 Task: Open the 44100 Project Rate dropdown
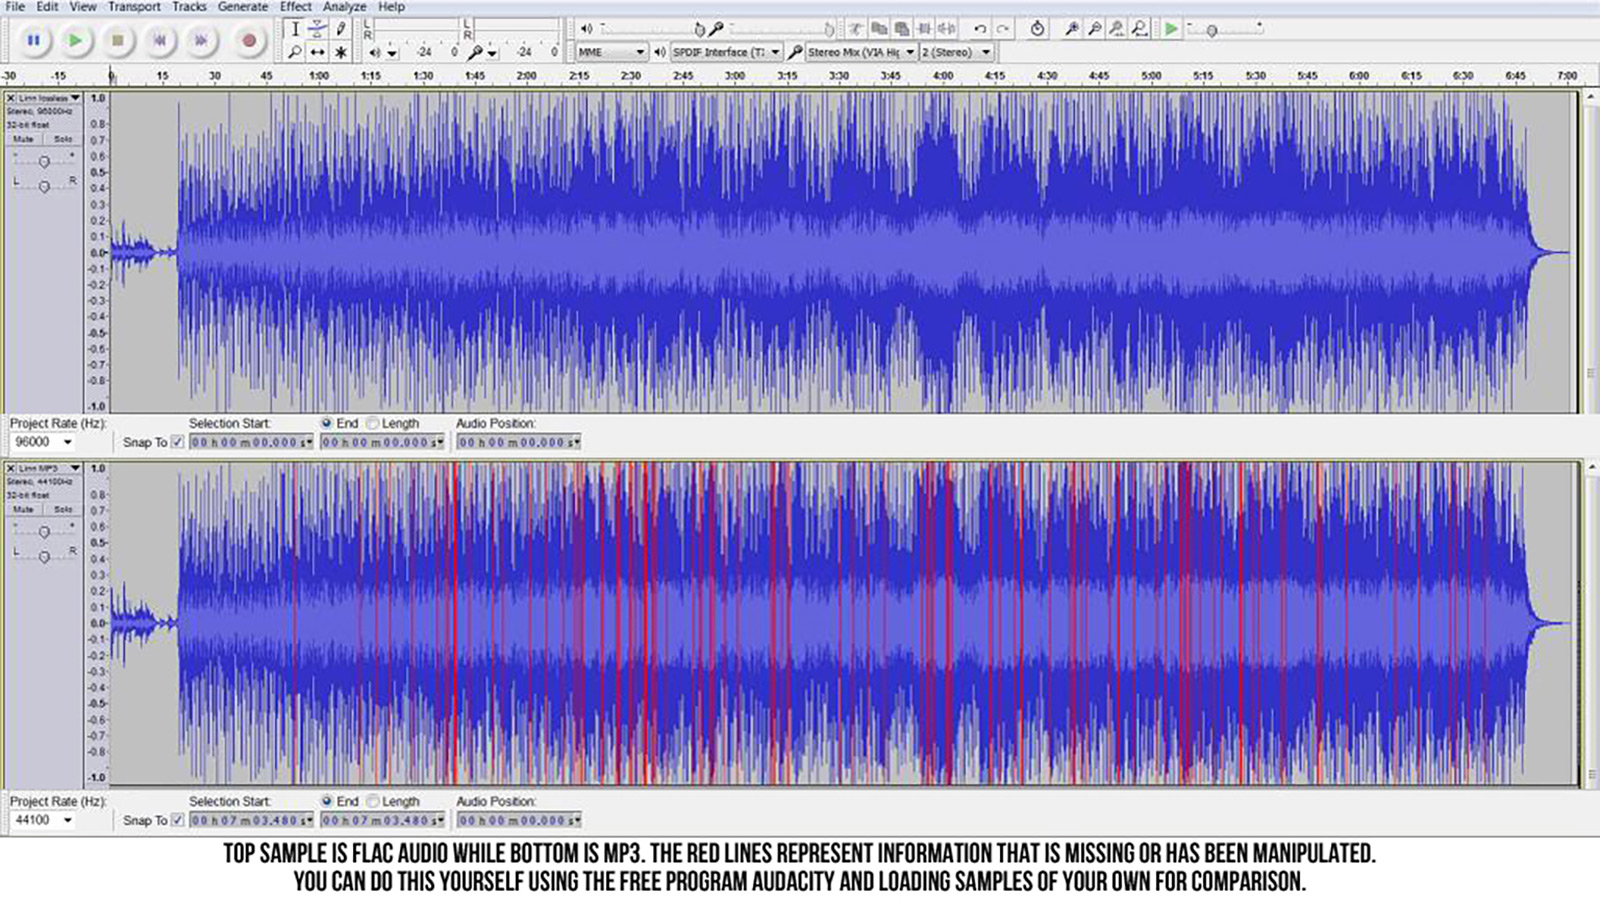(43, 820)
